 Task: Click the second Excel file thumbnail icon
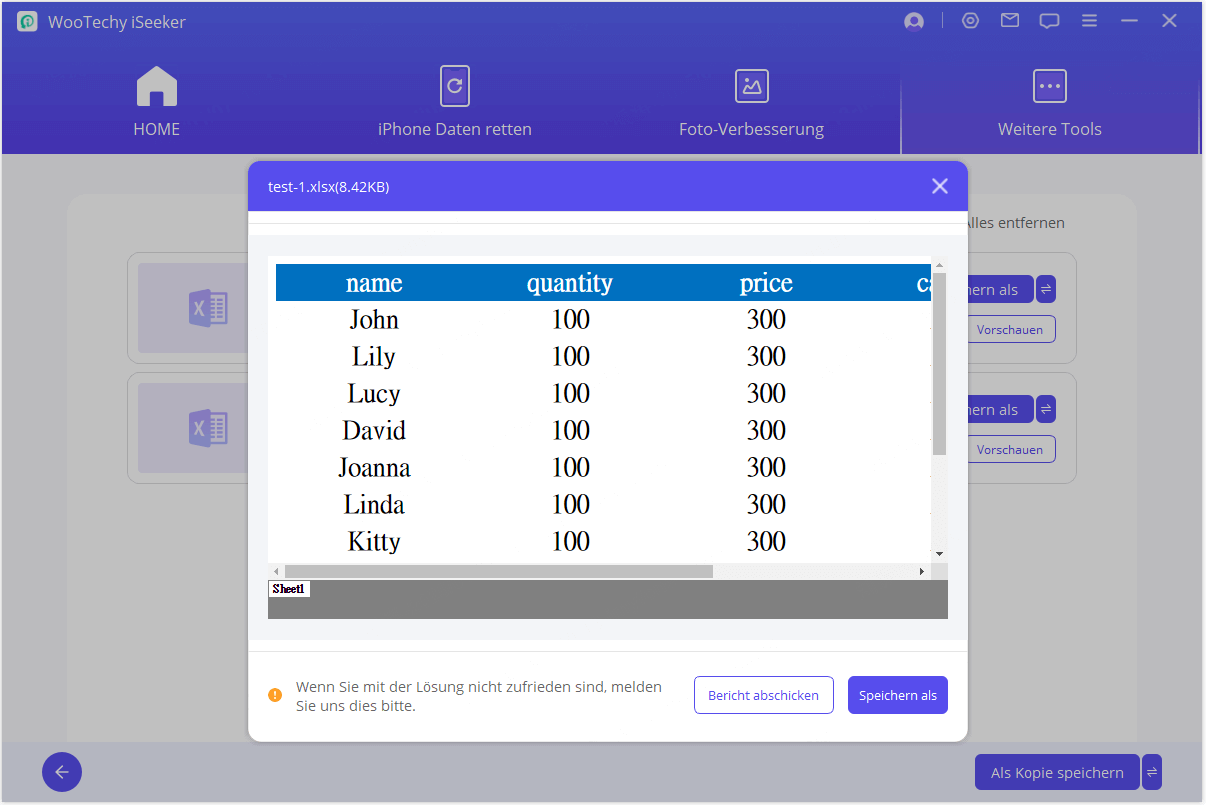click(x=208, y=428)
